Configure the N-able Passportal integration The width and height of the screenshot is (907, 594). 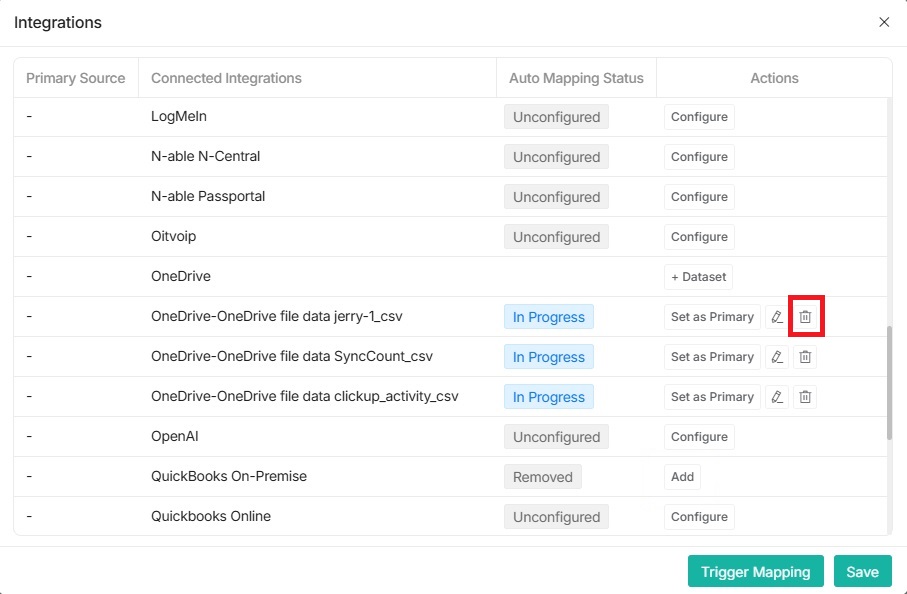pos(698,197)
